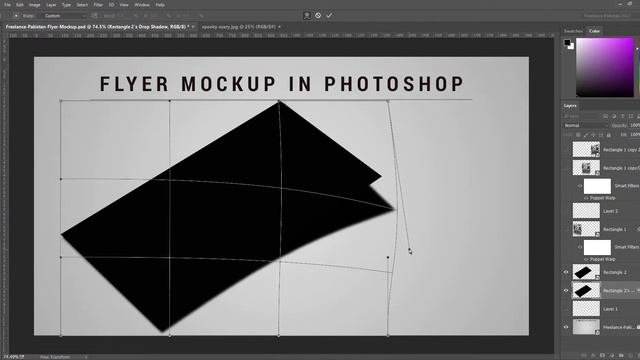The width and height of the screenshot is (640, 360).
Task: Toggle Smart Filters visibility under Rectangle 1 copy
Action: click(x=580, y=186)
